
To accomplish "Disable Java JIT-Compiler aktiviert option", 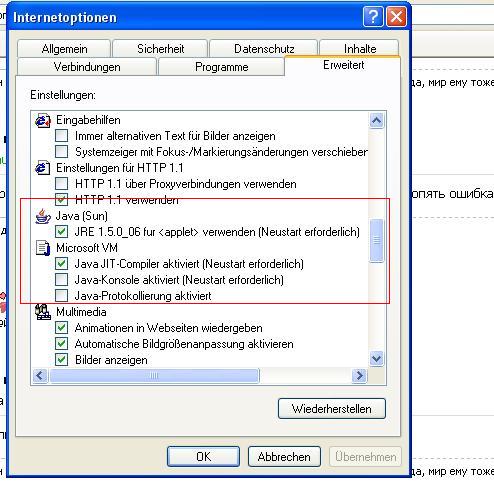I will 61,264.
